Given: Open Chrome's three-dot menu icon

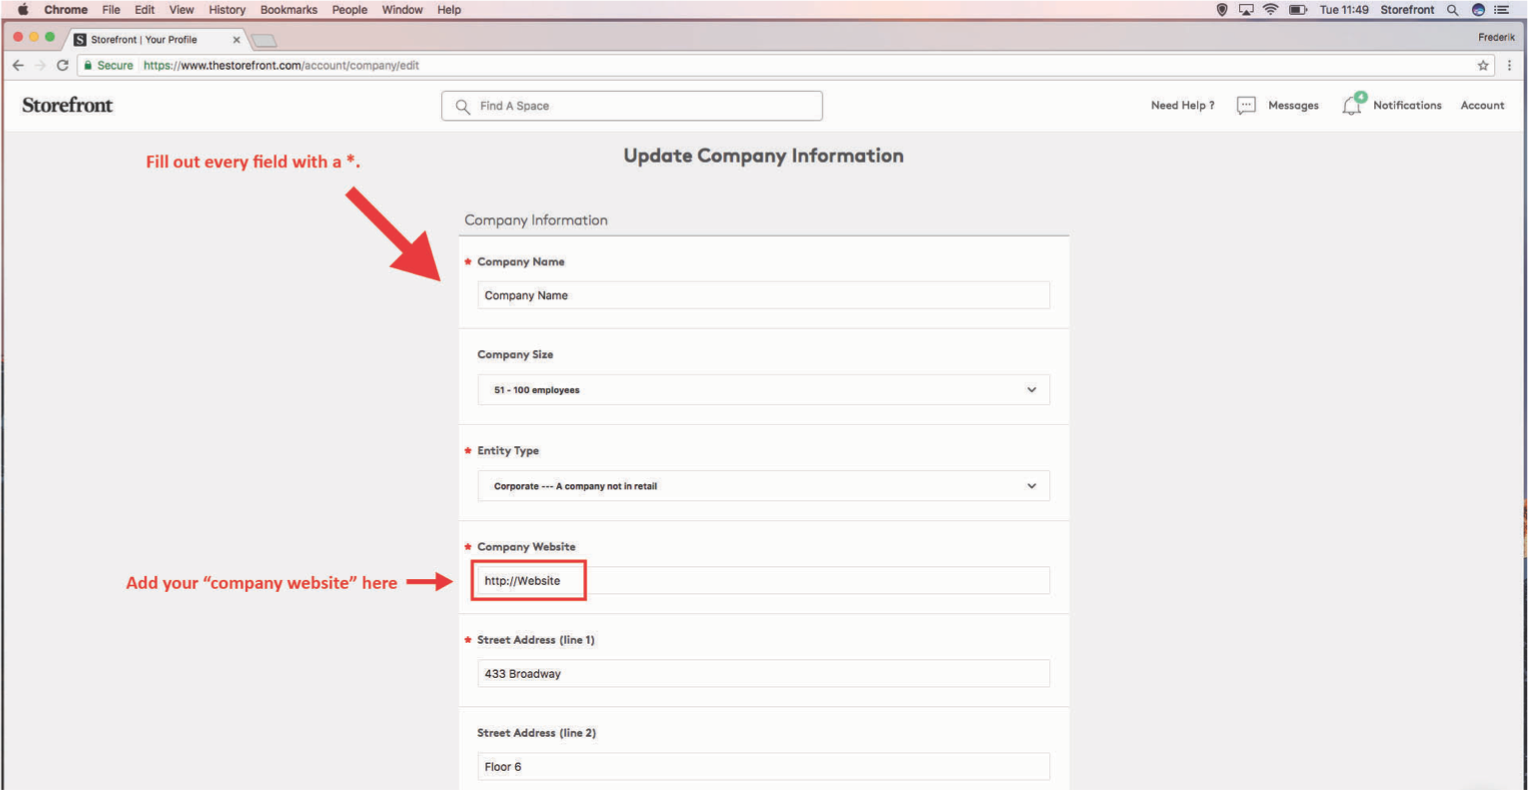Looking at the screenshot, I should click(x=1509, y=65).
